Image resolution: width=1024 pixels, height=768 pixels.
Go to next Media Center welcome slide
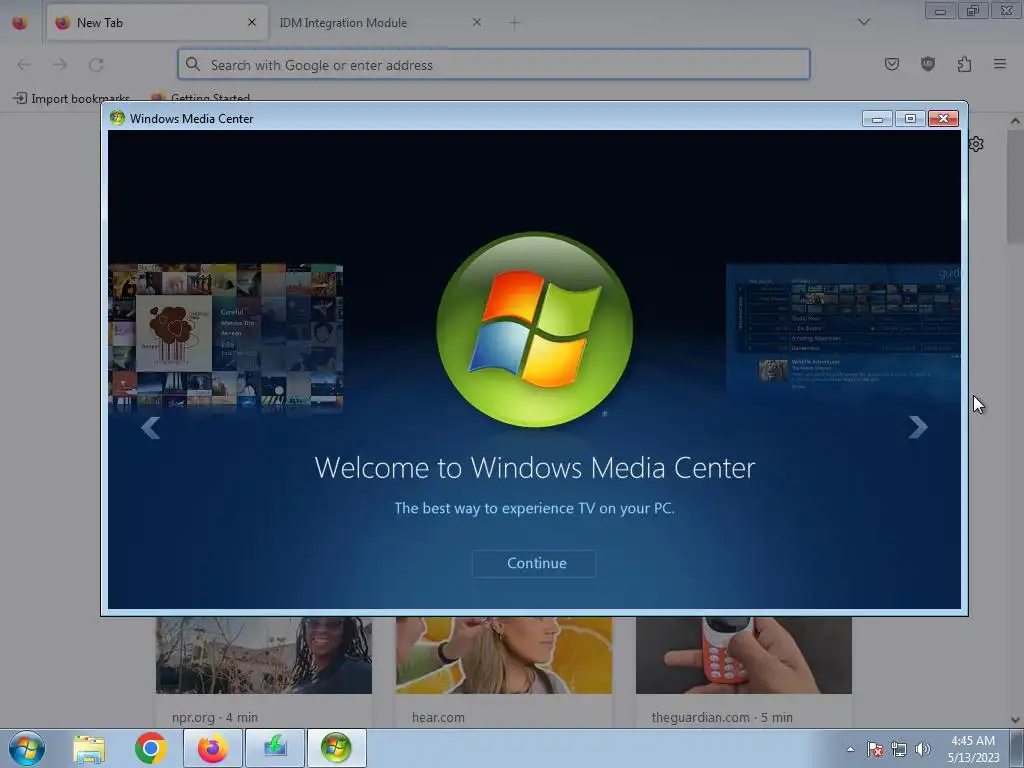pyautogui.click(x=918, y=427)
